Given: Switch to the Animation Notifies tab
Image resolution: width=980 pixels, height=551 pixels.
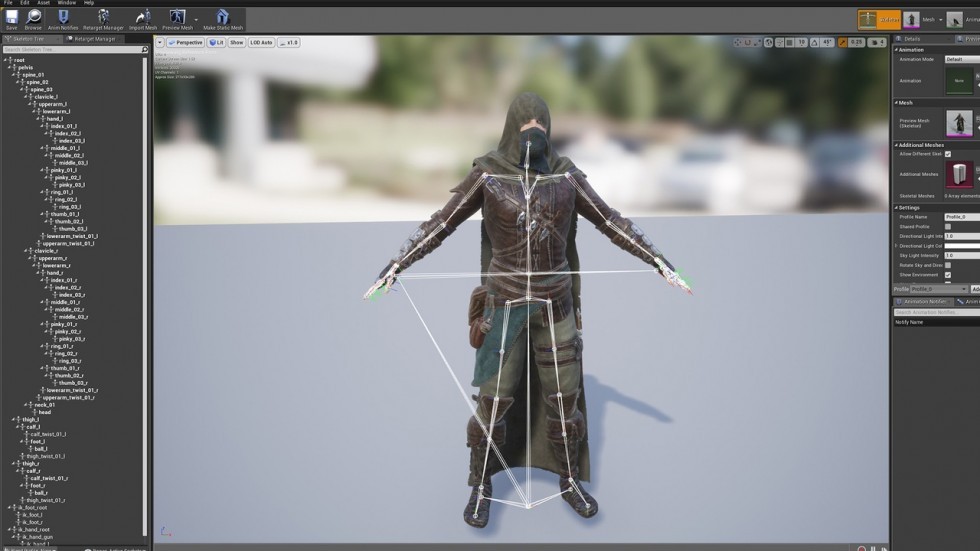Looking at the screenshot, I should (x=924, y=302).
